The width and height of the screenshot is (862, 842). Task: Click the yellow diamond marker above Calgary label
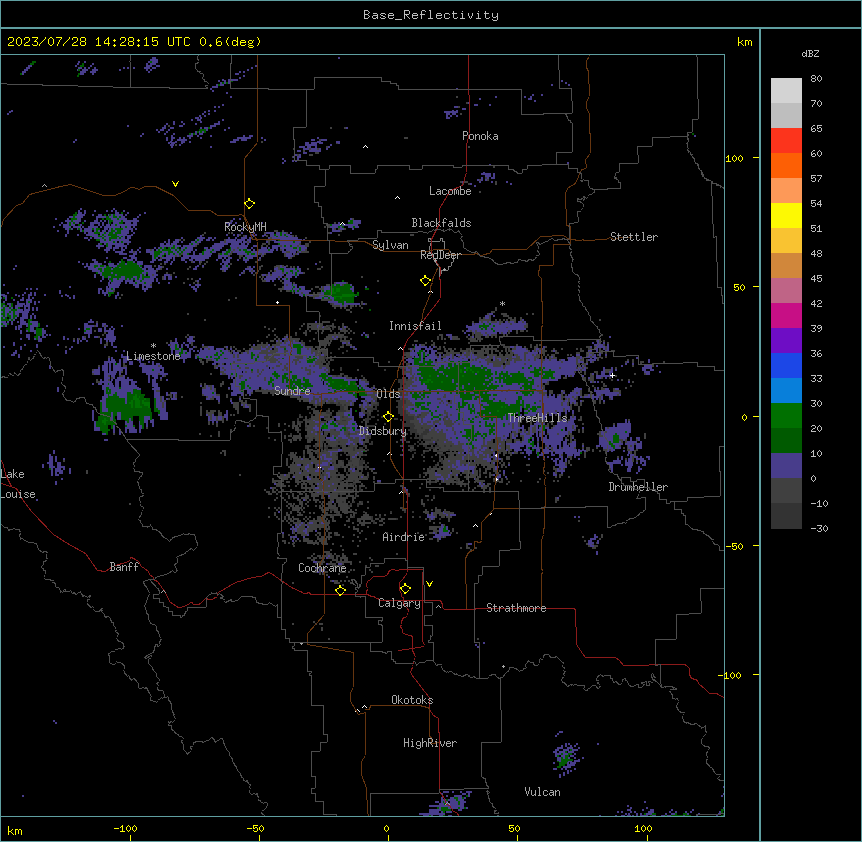click(405, 589)
